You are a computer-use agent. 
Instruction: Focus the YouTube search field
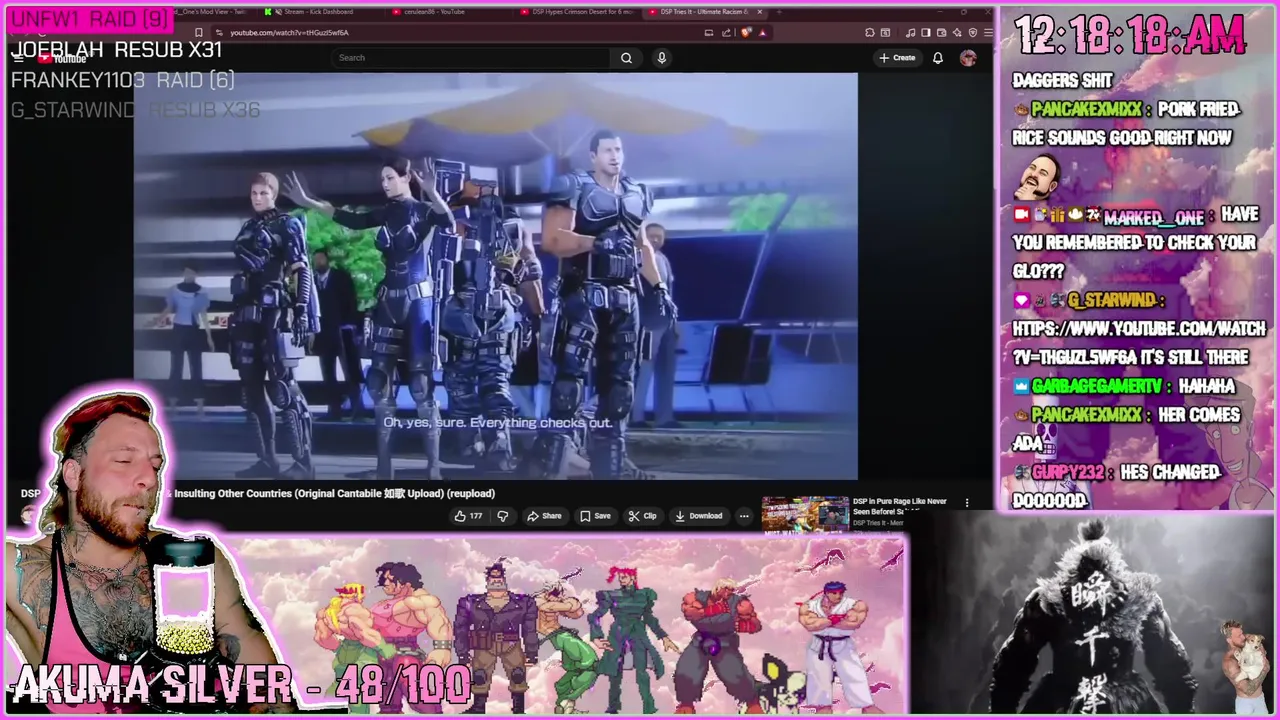(x=470, y=58)
